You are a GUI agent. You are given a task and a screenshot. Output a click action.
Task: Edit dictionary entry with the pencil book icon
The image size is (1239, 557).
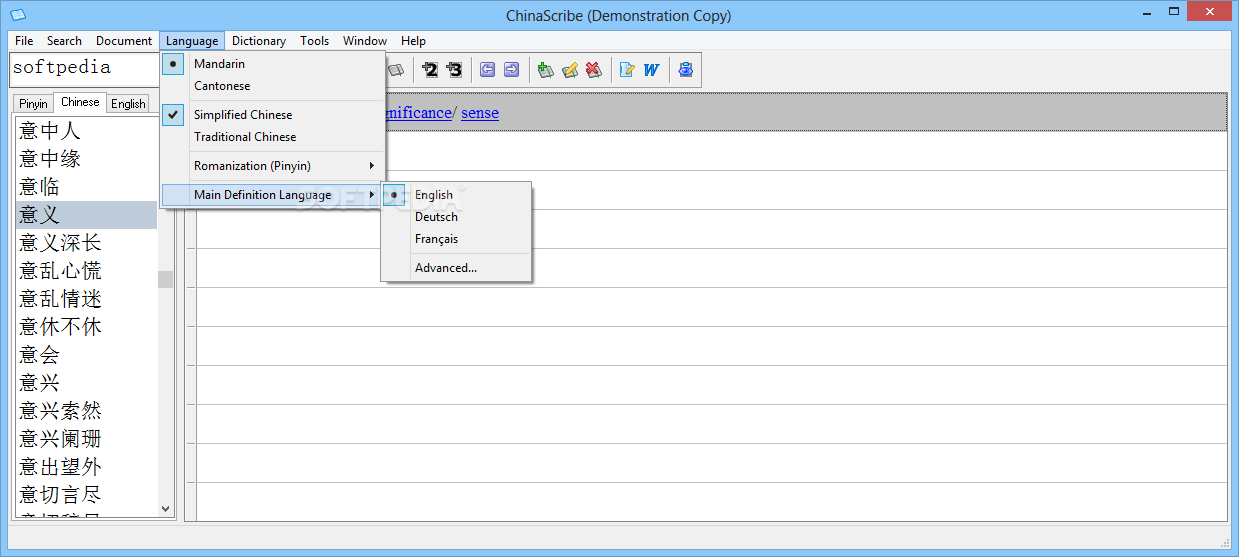click(x=570, y=70)
